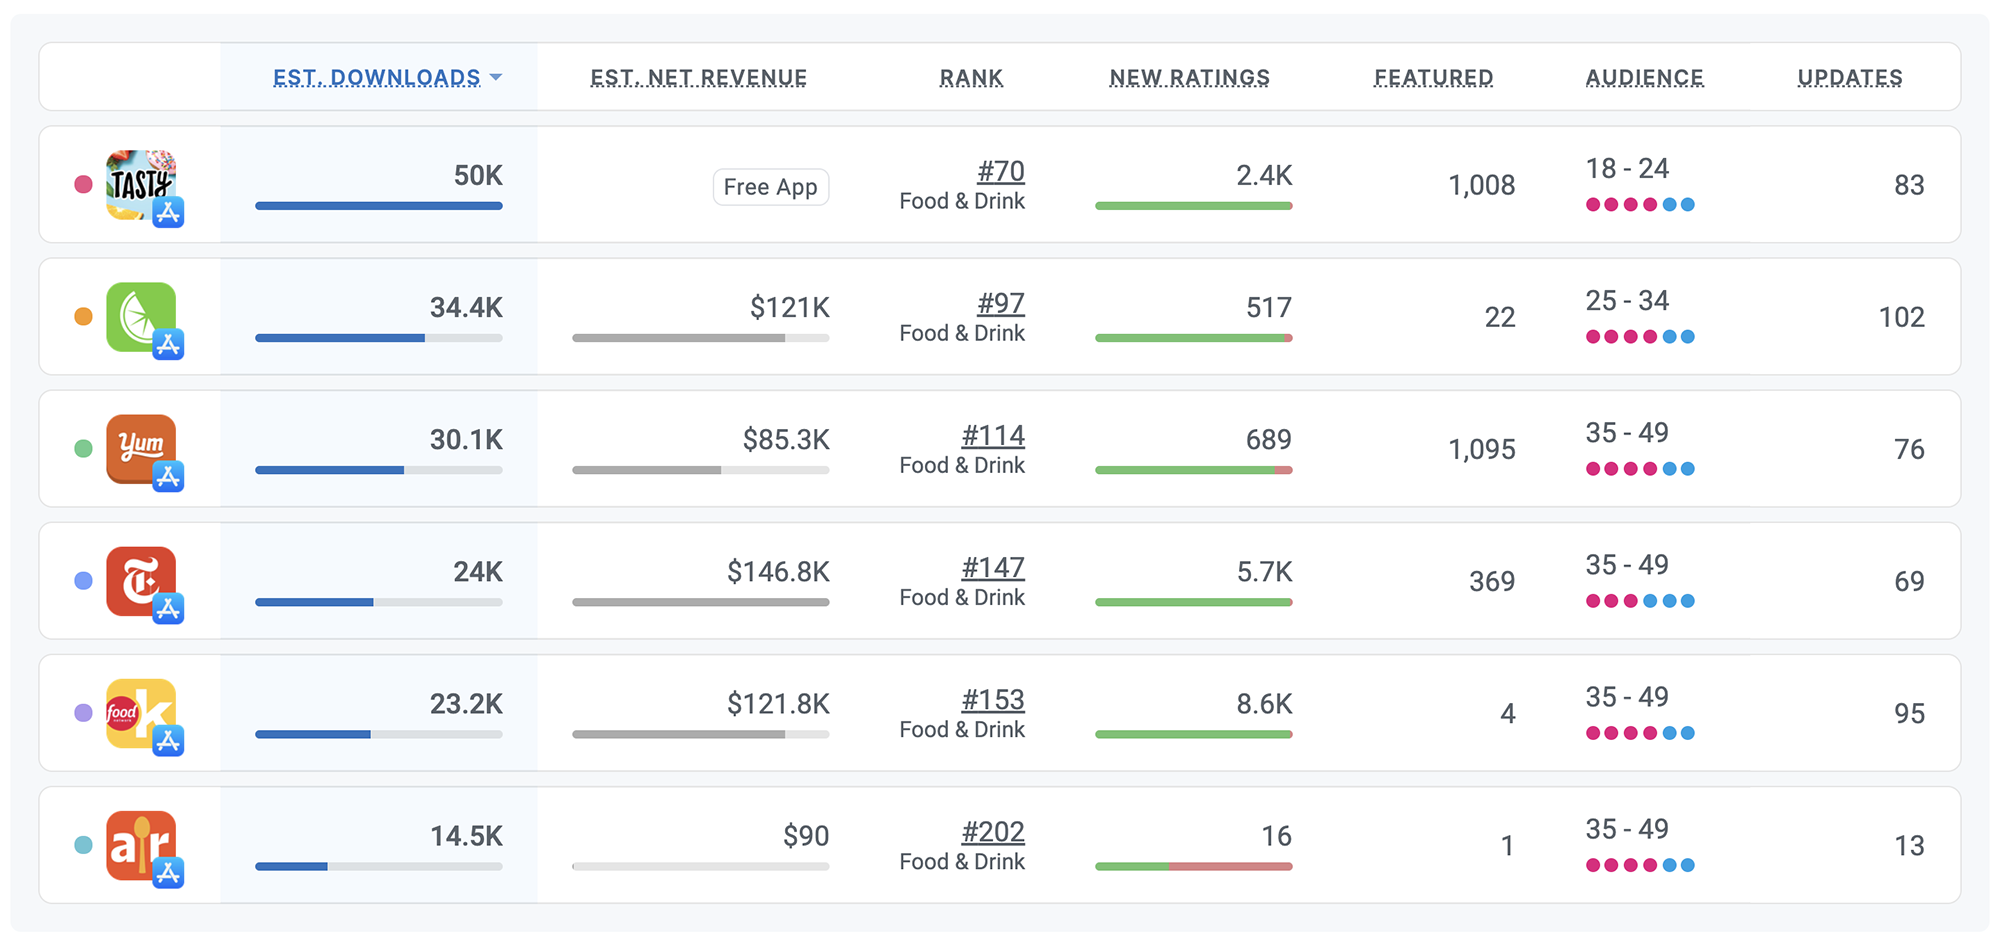Sort by Updates column header
The width and height of the screenshot is (2000, 943).
pyautogui.click(x=1850, y=77)
